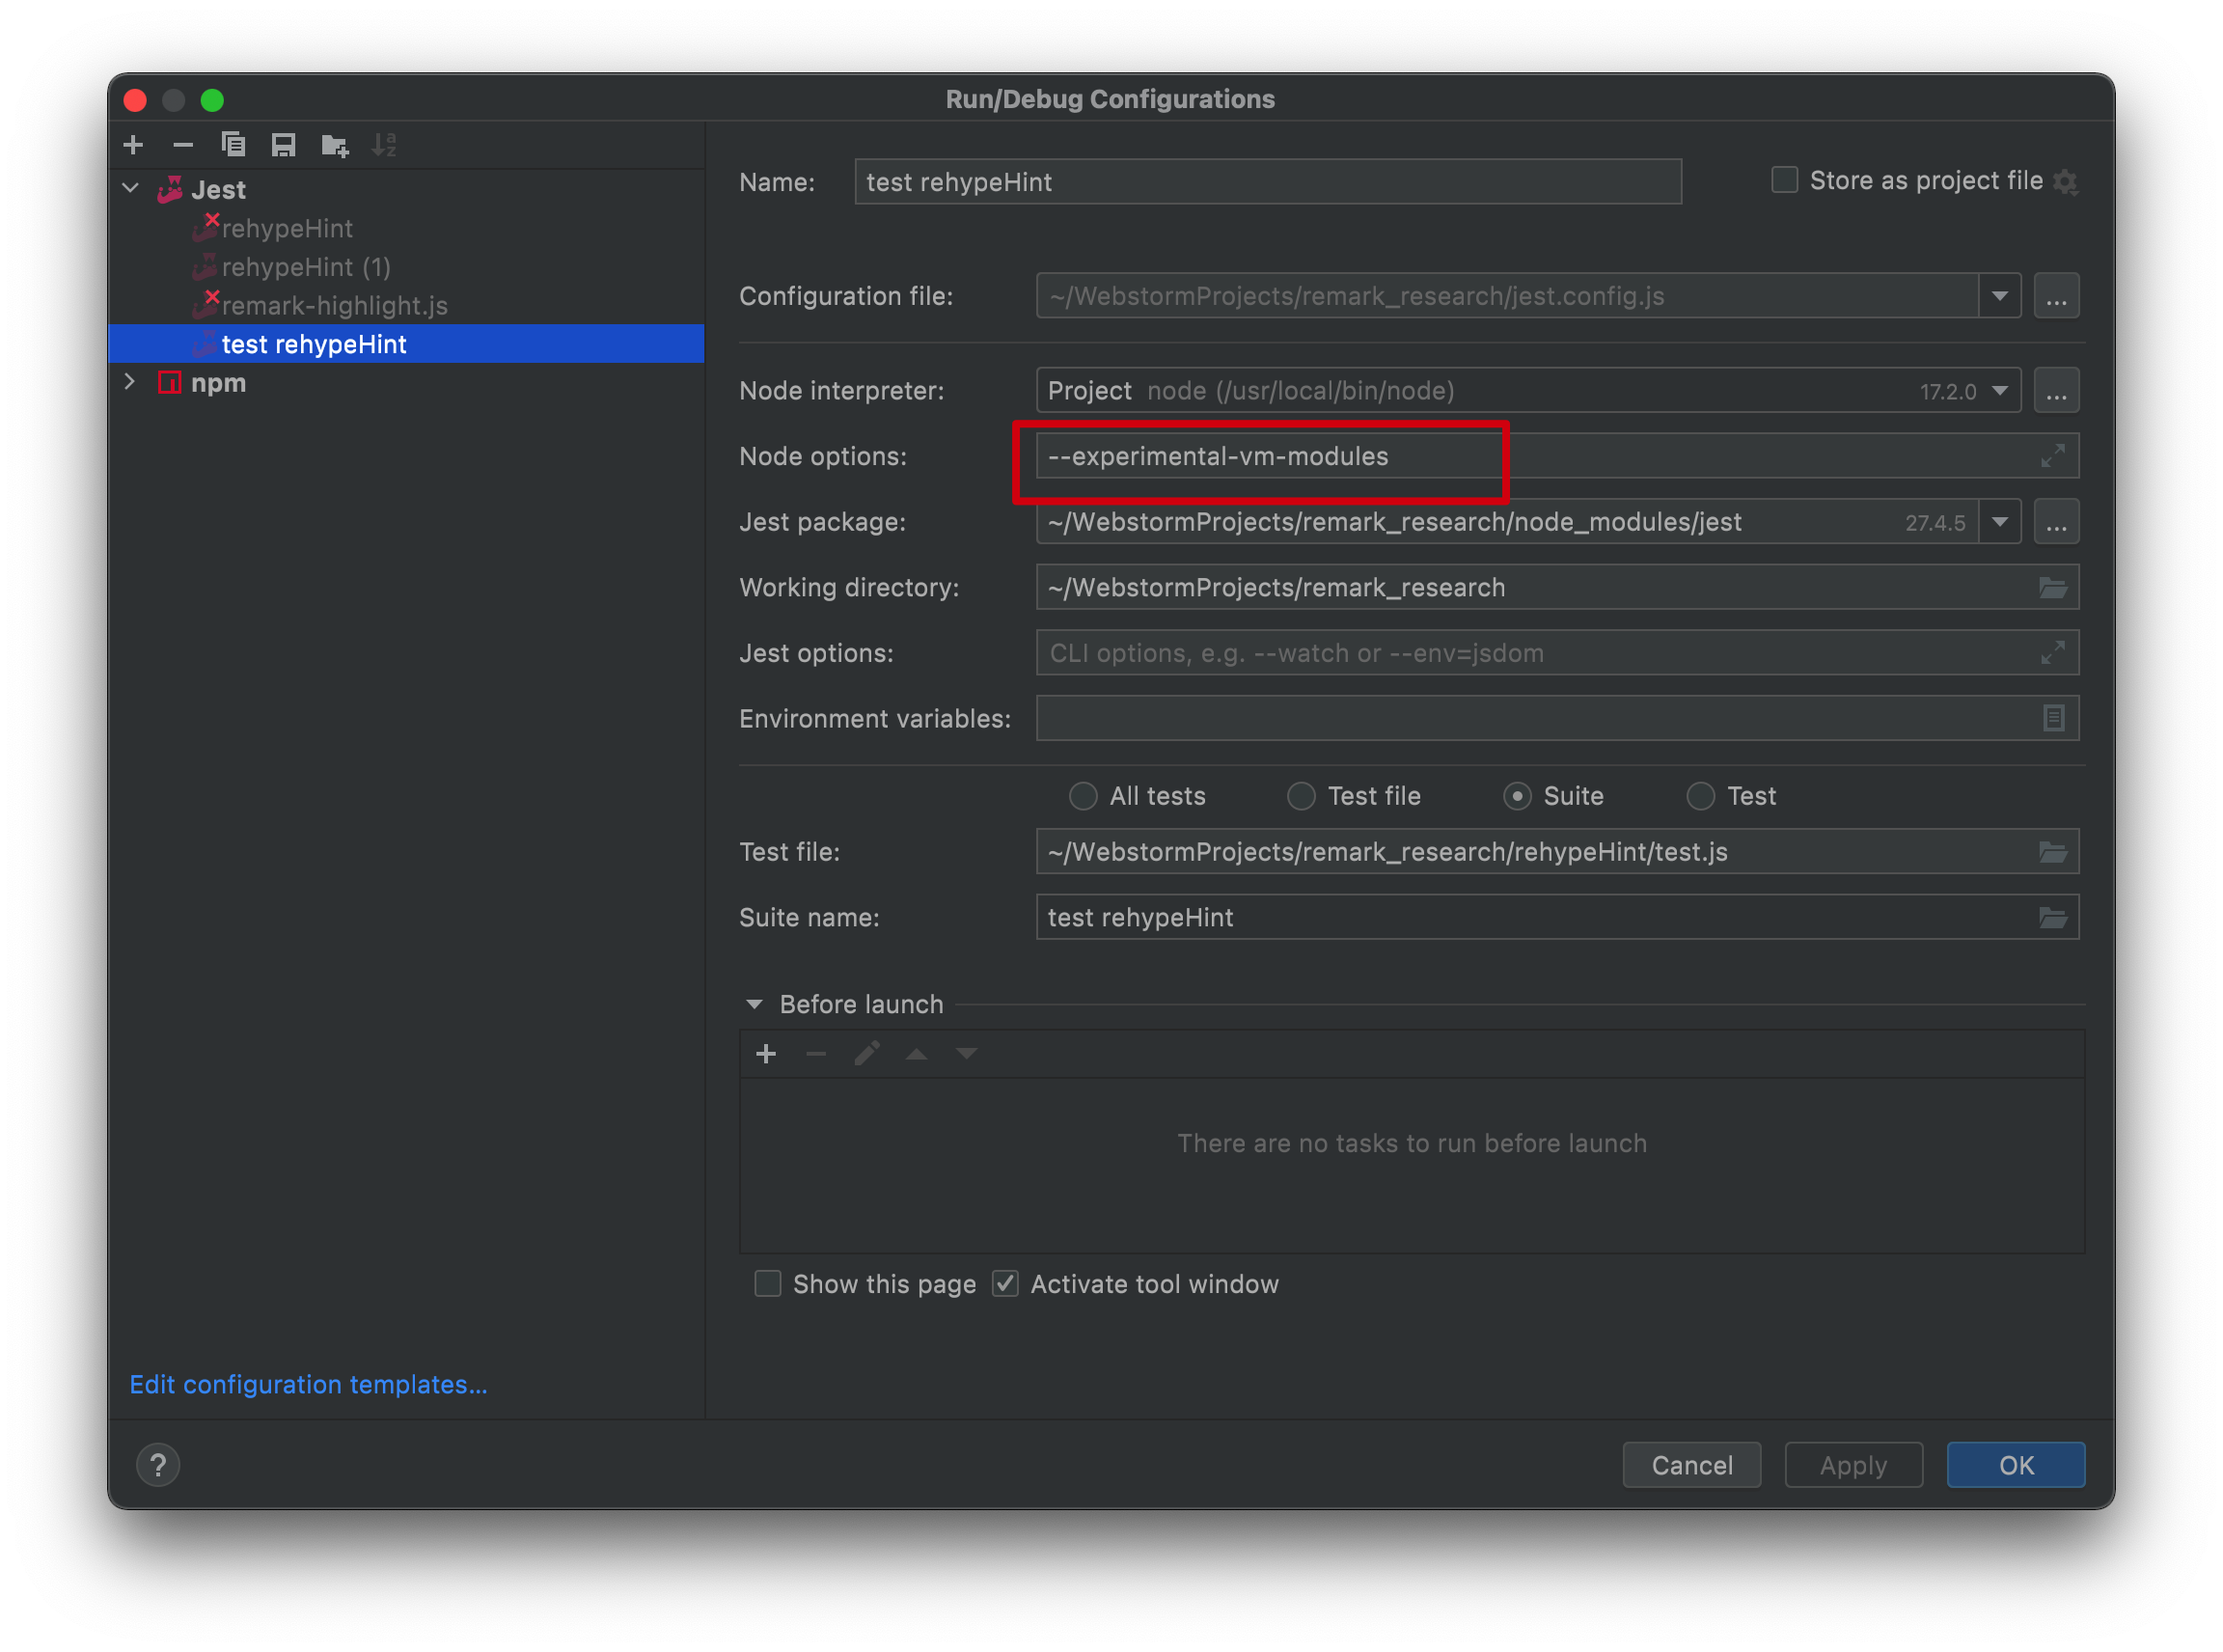
Task: Create a new configuration folder
Action: 335,146
